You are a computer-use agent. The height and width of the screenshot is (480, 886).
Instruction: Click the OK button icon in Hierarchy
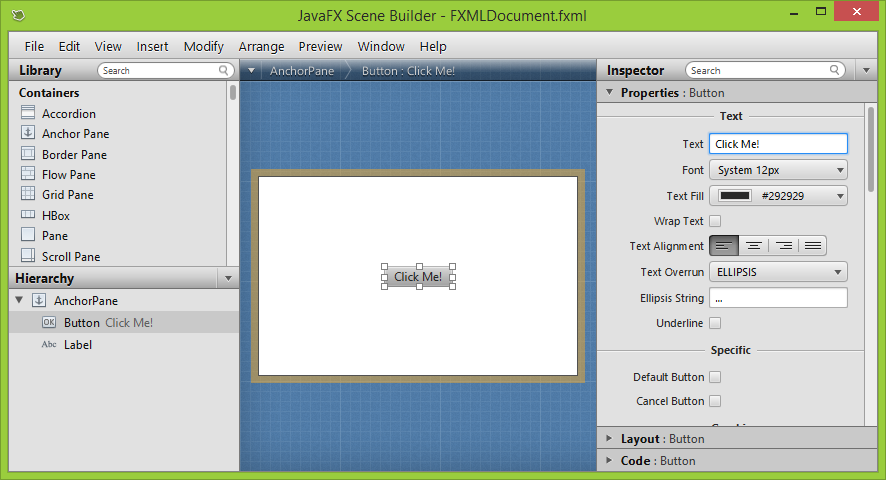pyautogui.click(x=49, y=322)
